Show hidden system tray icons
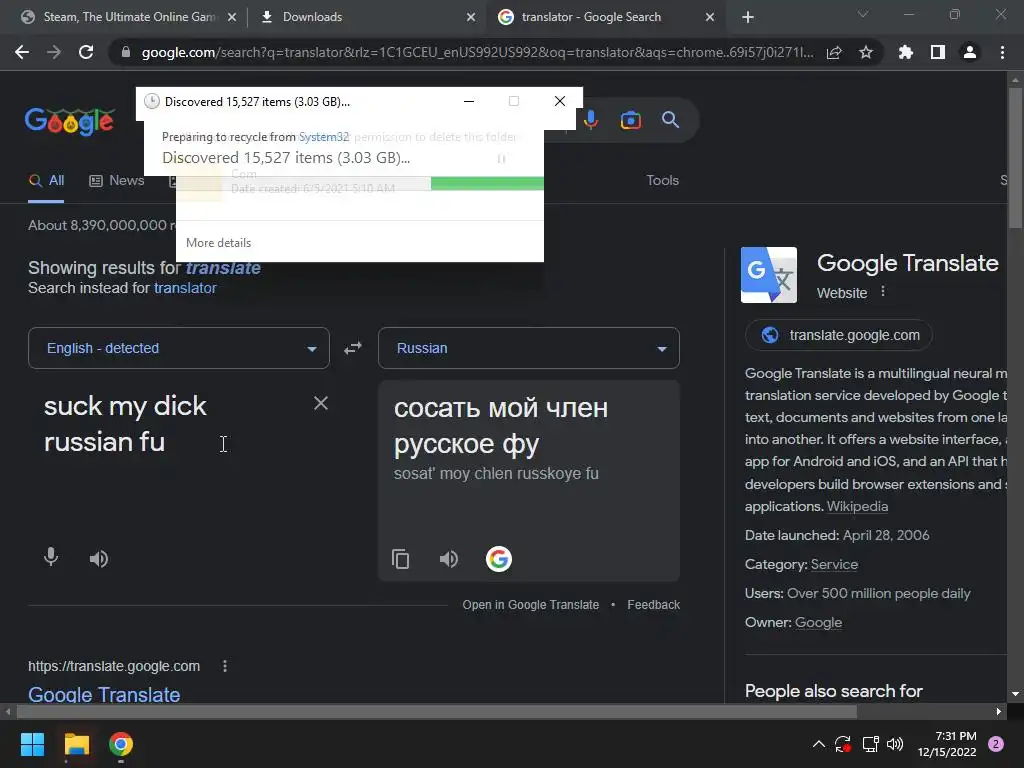Viewport: 1024px width, 768px height. pos(818,744)
